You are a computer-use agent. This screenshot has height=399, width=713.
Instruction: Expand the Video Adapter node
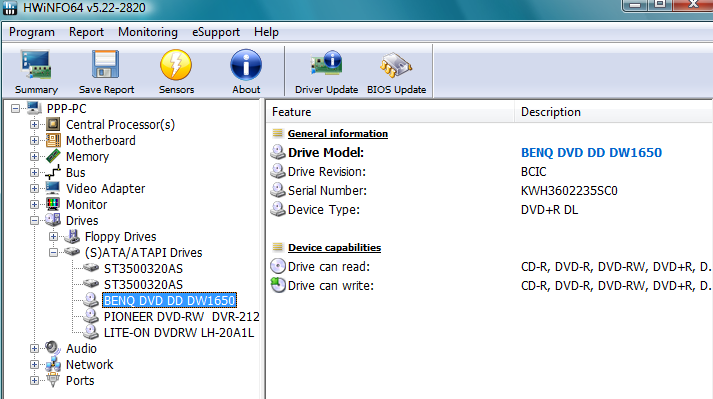[34, 188]
